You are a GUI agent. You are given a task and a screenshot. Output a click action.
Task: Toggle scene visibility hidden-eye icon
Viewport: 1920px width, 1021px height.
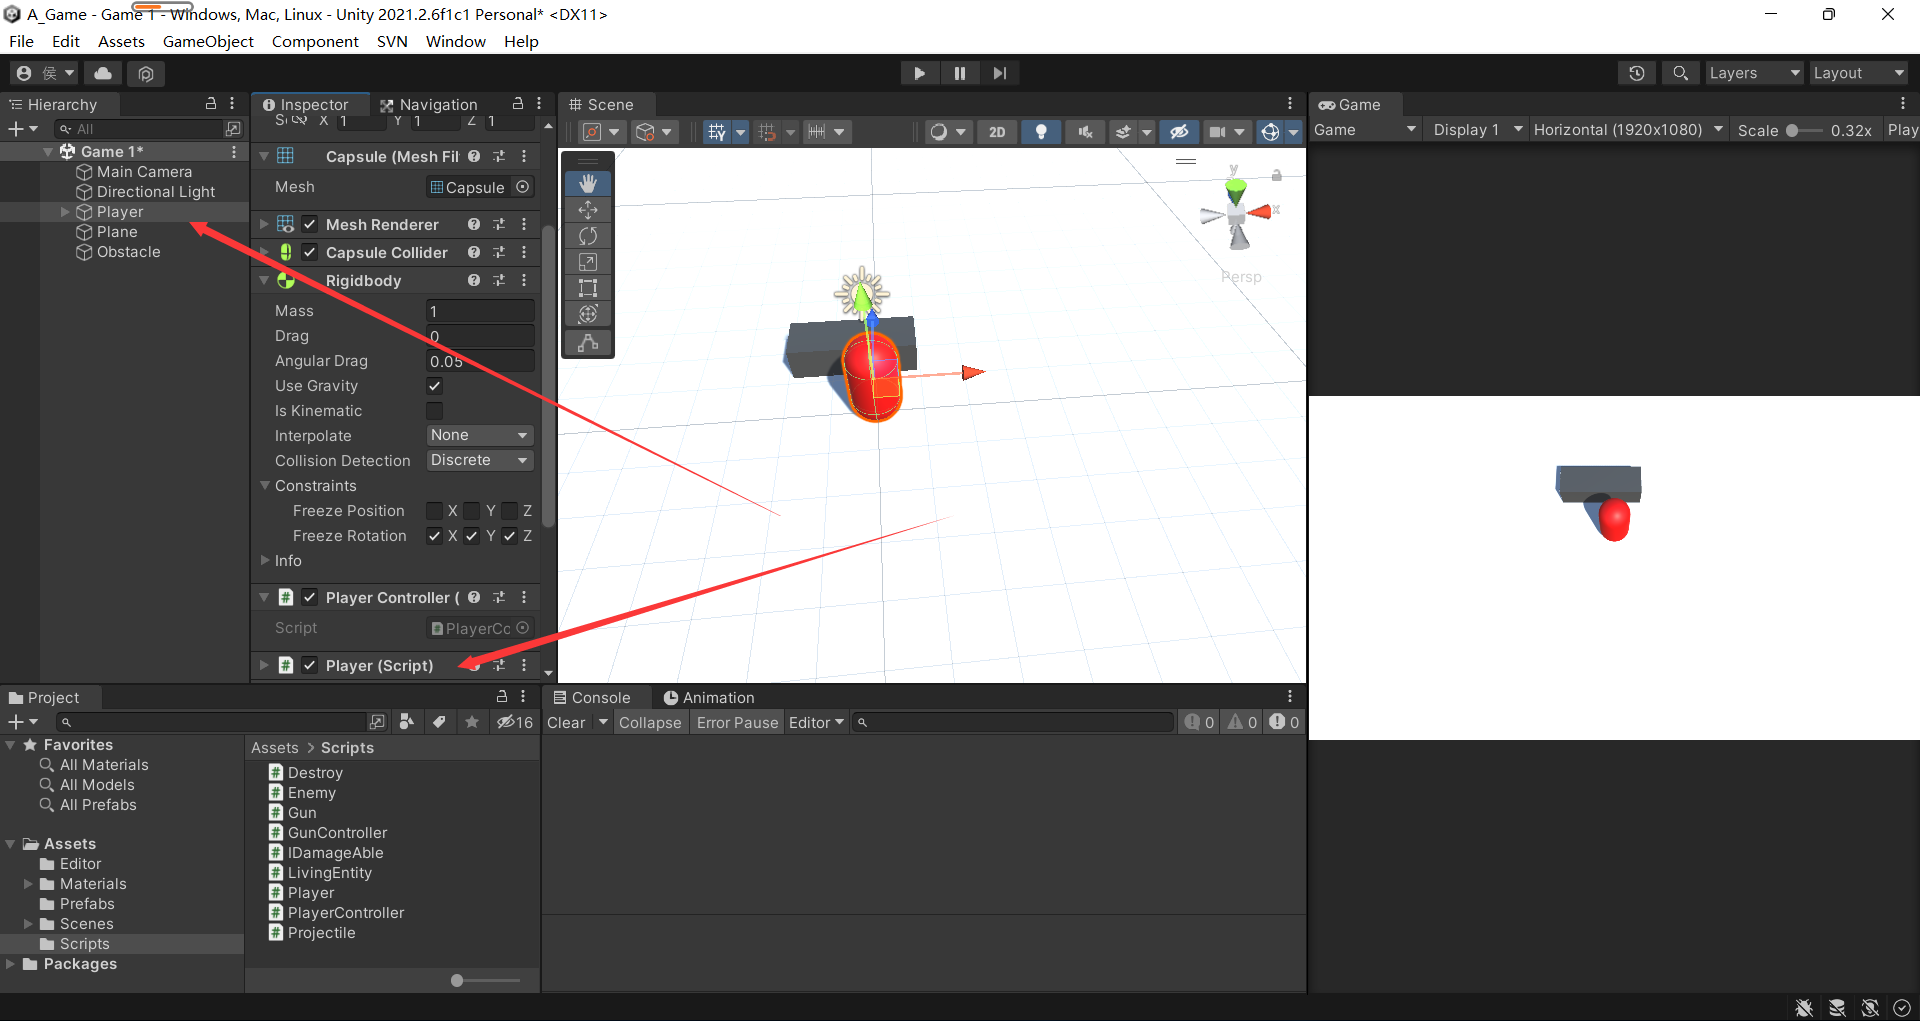point(1179,131)
